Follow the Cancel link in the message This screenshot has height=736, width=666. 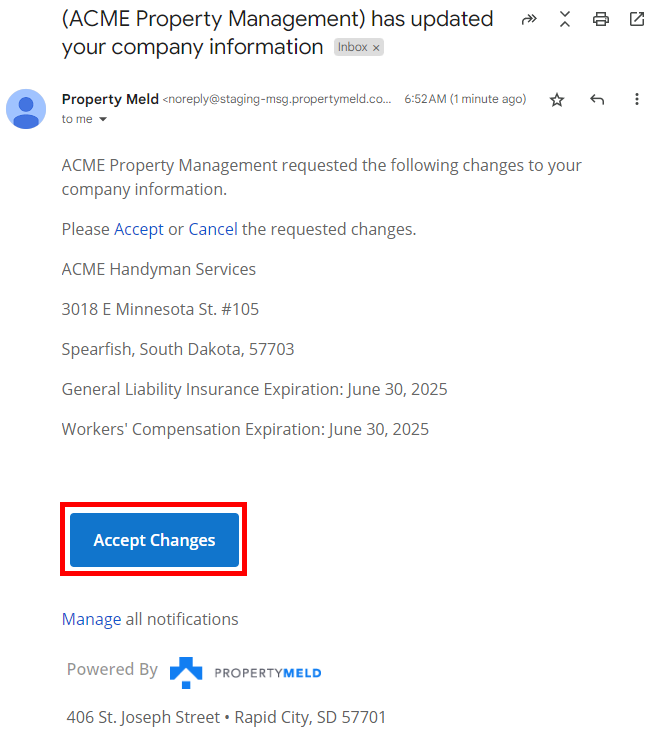213,229
